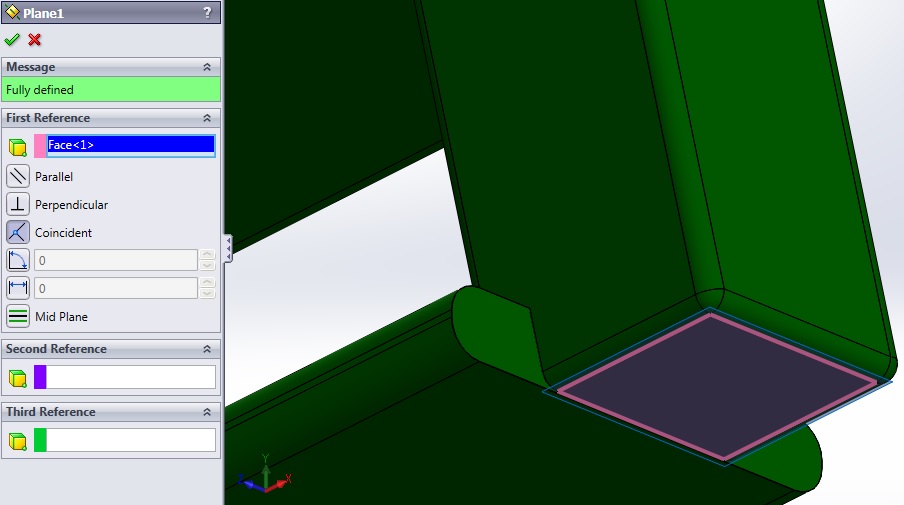Viewport: 904px width, 505px height.
Task: Select the Parallel constraint icon
Action: click(x=18, y=177)
